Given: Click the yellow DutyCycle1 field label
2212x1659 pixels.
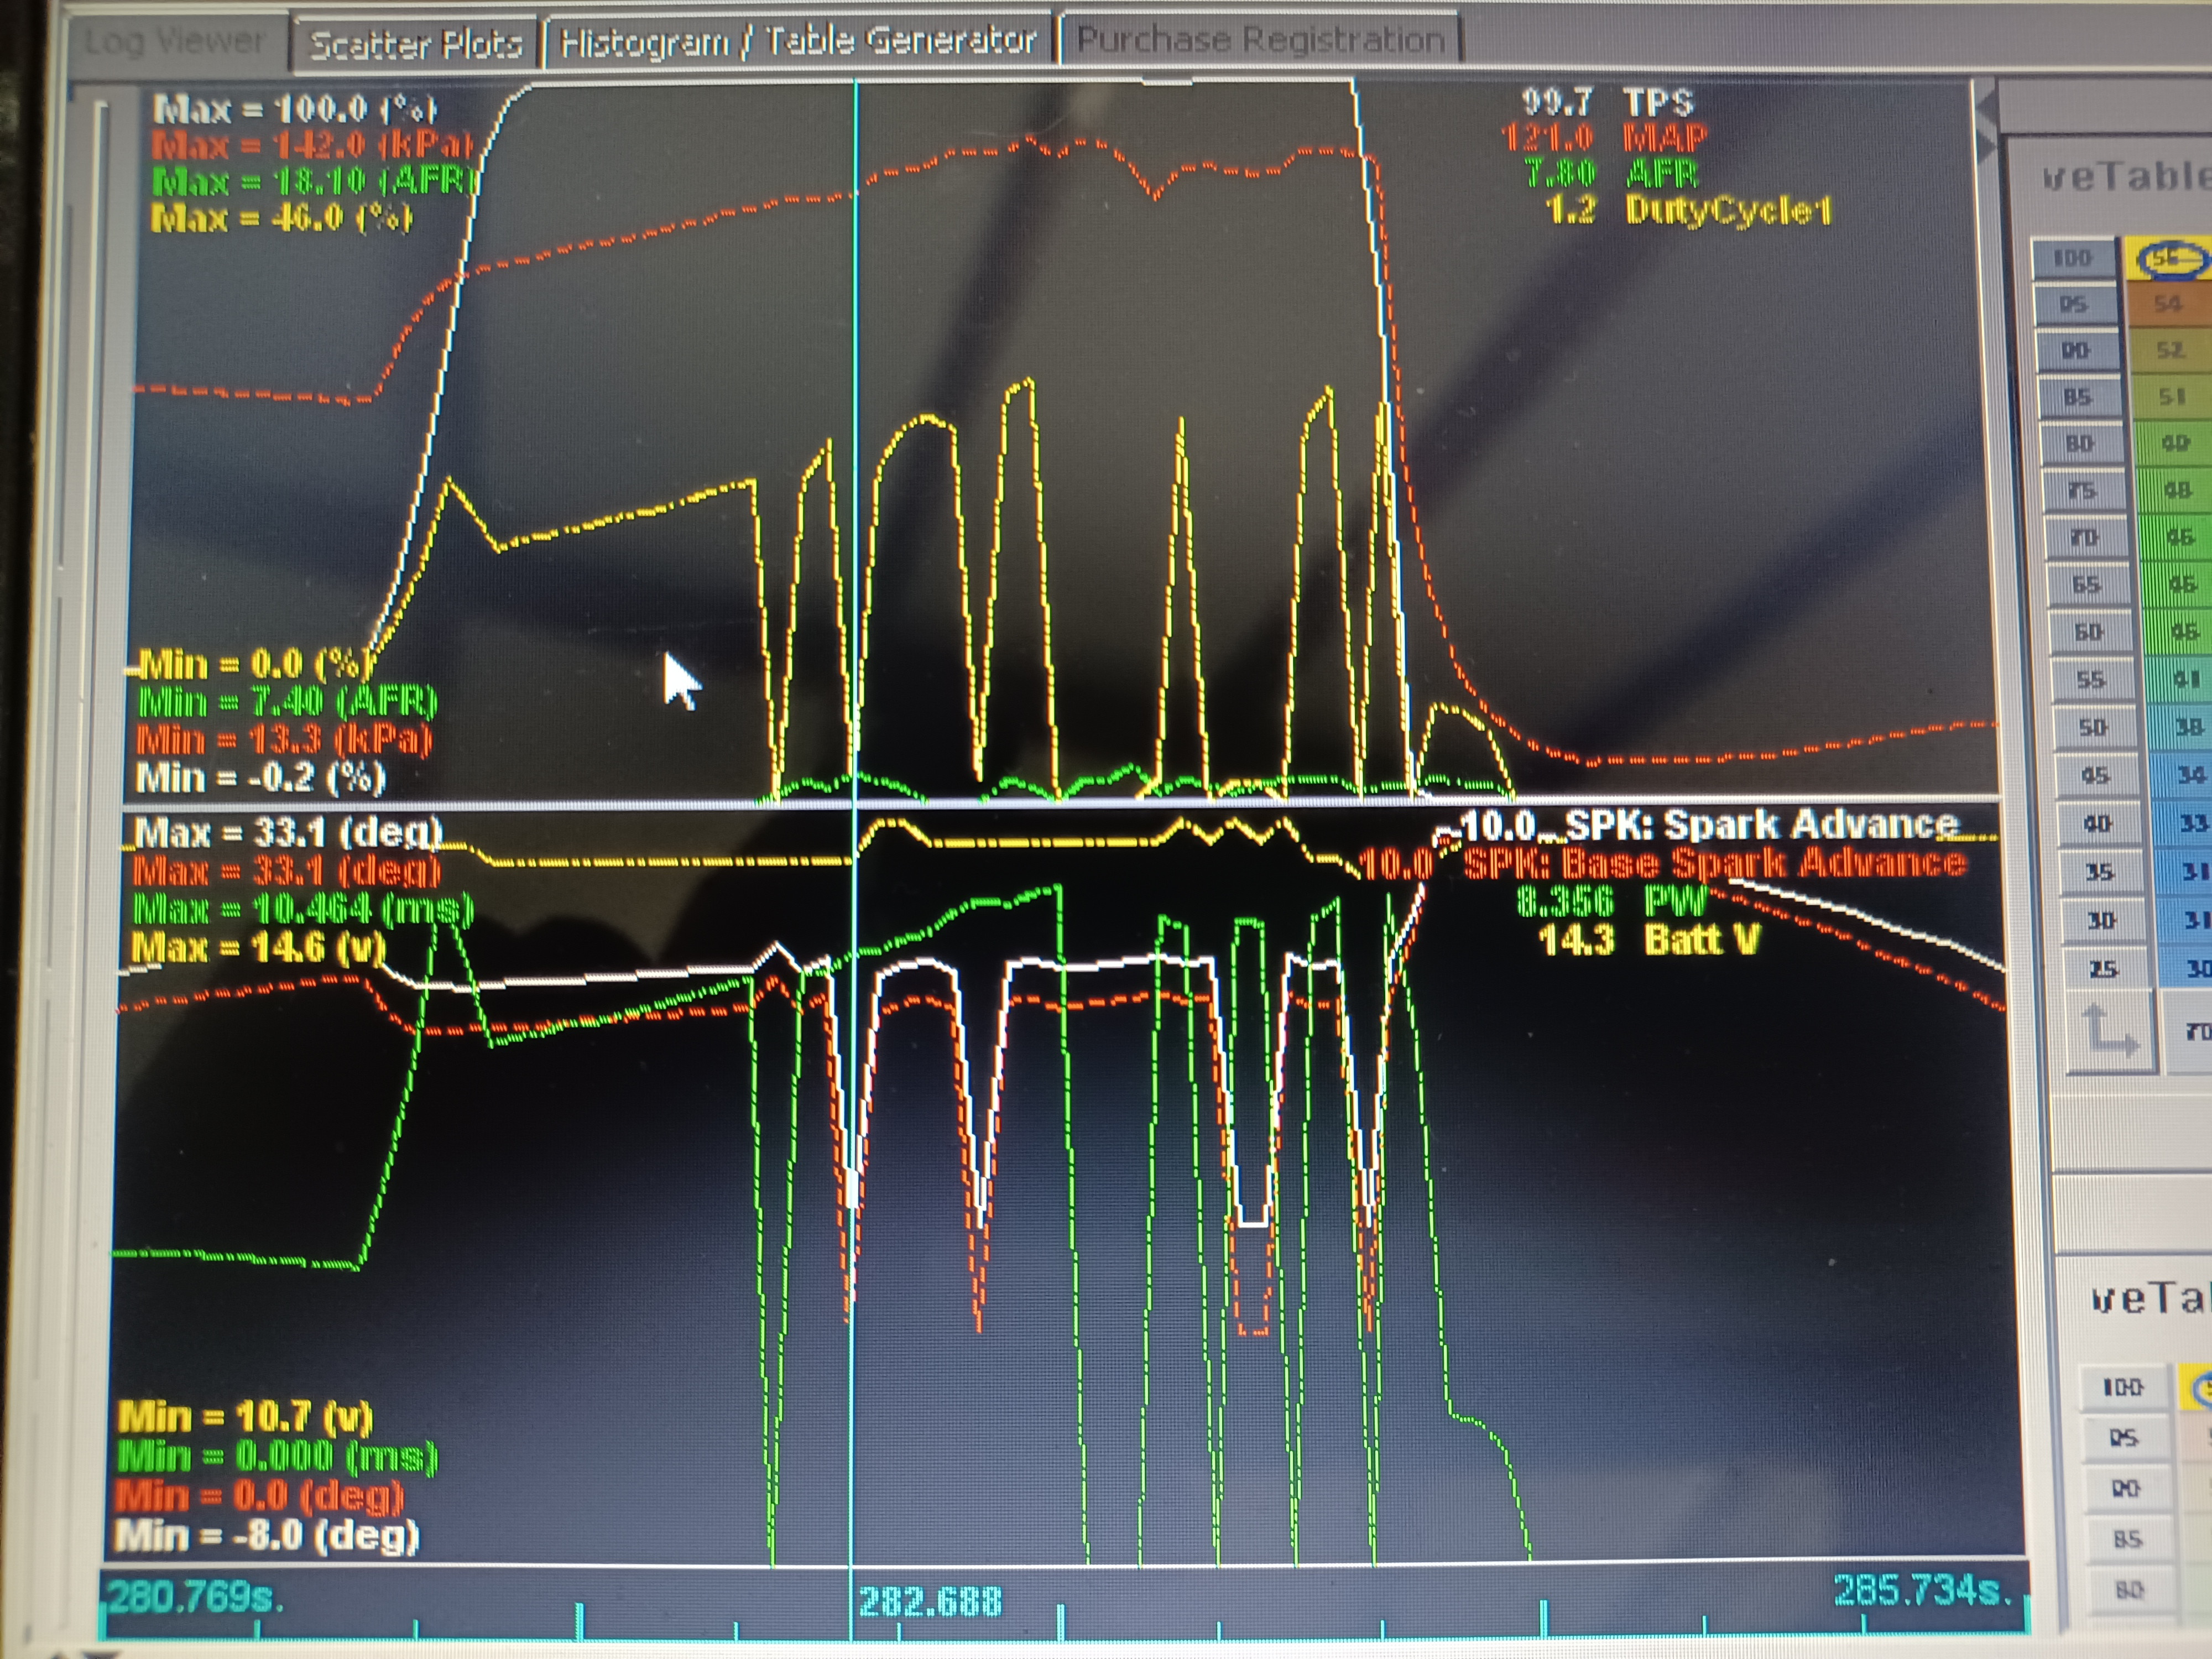Looking at the screenshot, I should click(x=1728, y=210).
